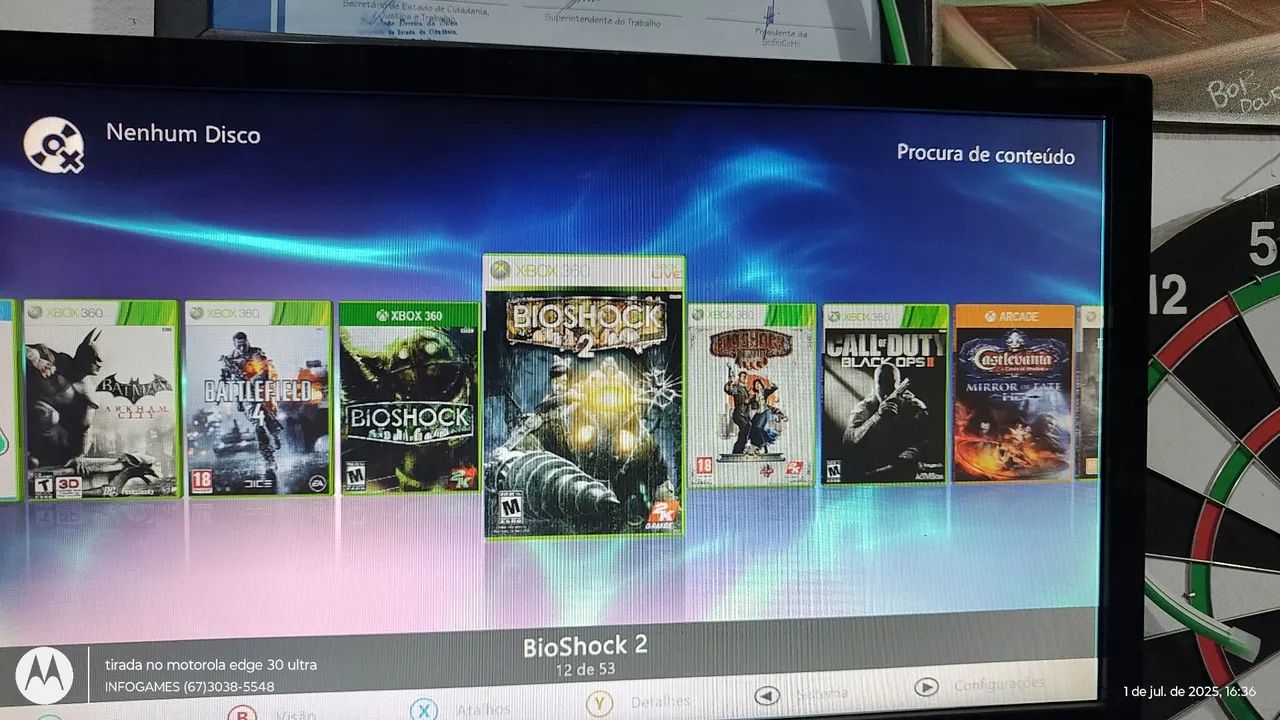This screenshot has width=1280, height=720.
Task: Click ESRB M rating on BioShock 2 cover
Action: pos(511,510)
